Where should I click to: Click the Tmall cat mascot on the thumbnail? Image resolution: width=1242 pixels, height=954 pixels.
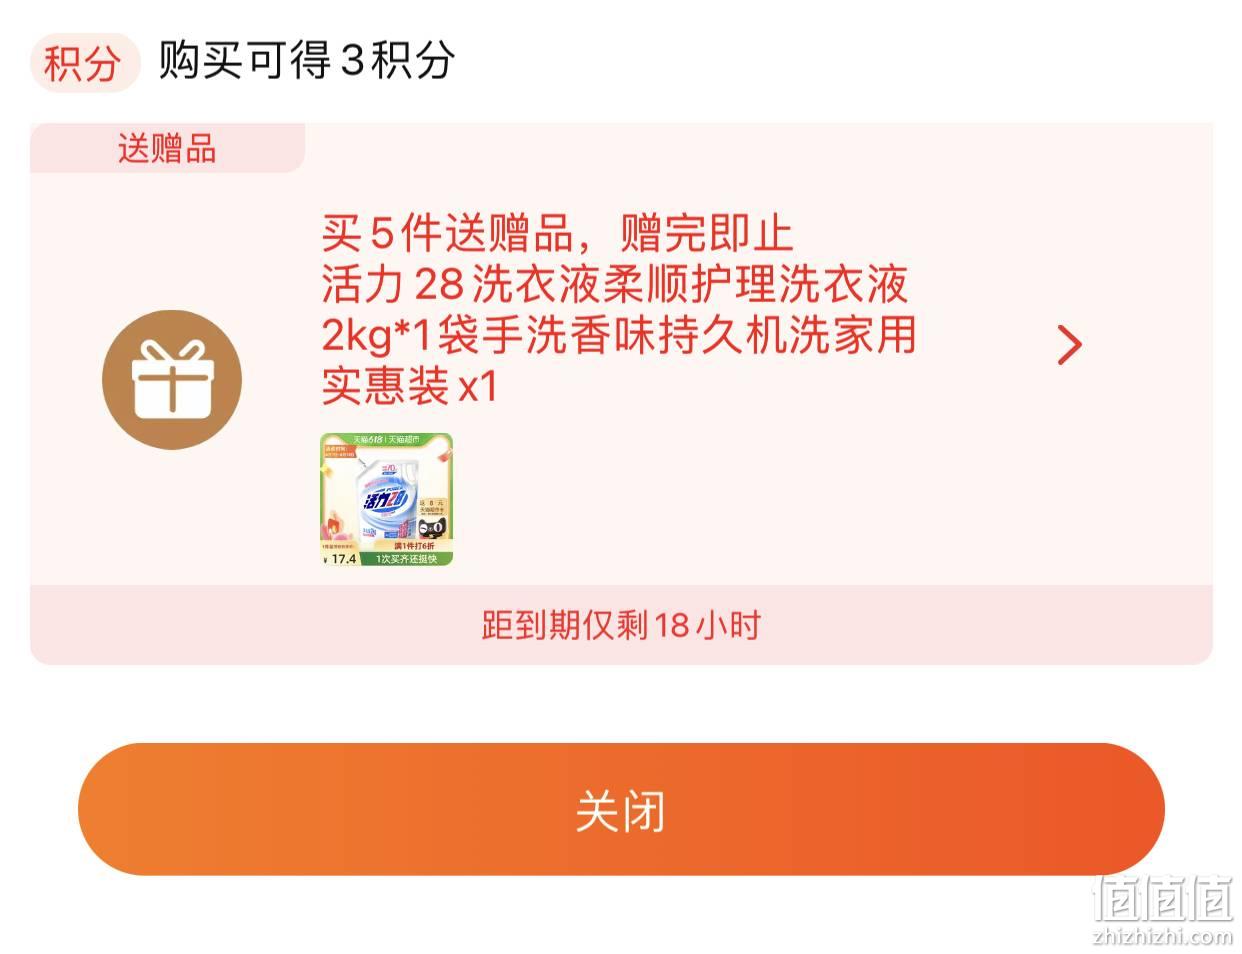point(432,528)
